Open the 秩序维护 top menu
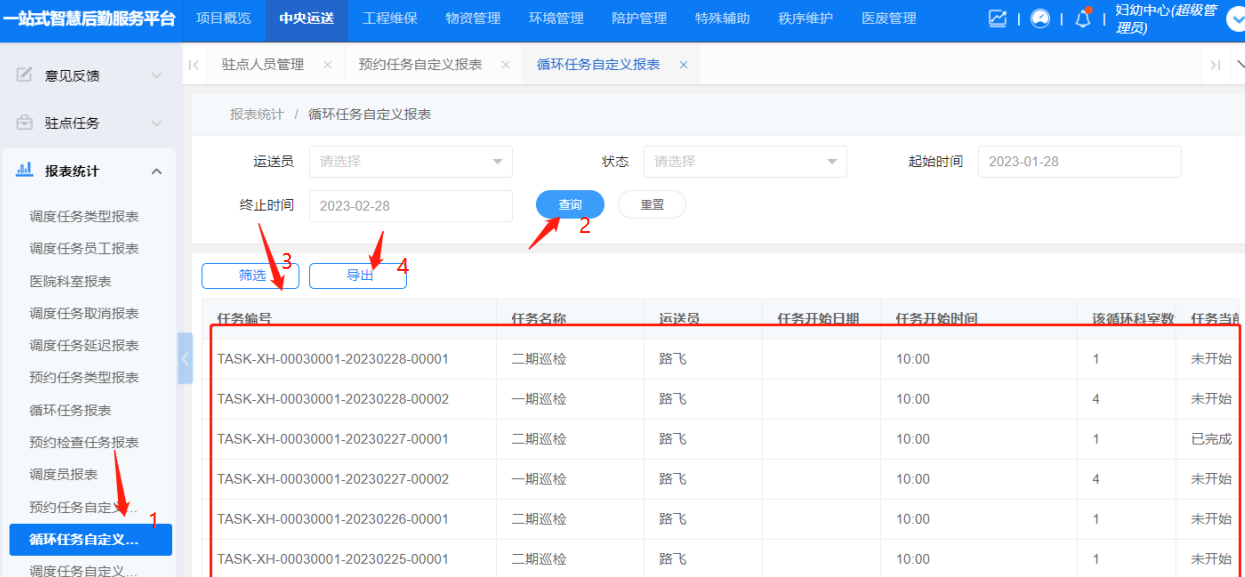The width and height of the screenshot is (1245, 577). click(x=805, y=18)
